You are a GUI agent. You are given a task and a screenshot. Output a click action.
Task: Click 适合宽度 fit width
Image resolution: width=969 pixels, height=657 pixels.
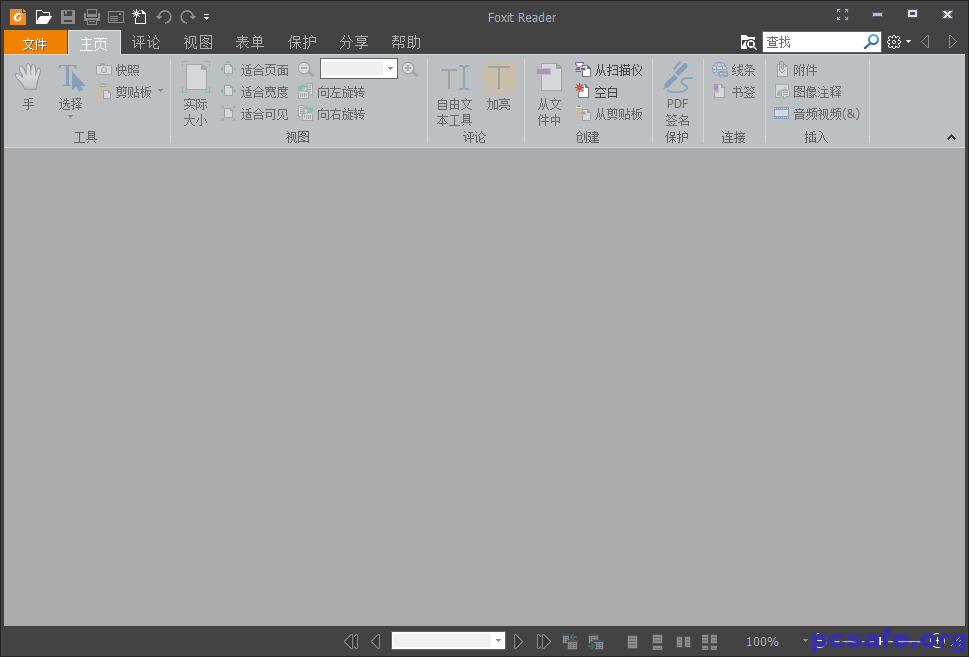click(x=255, y=92)
